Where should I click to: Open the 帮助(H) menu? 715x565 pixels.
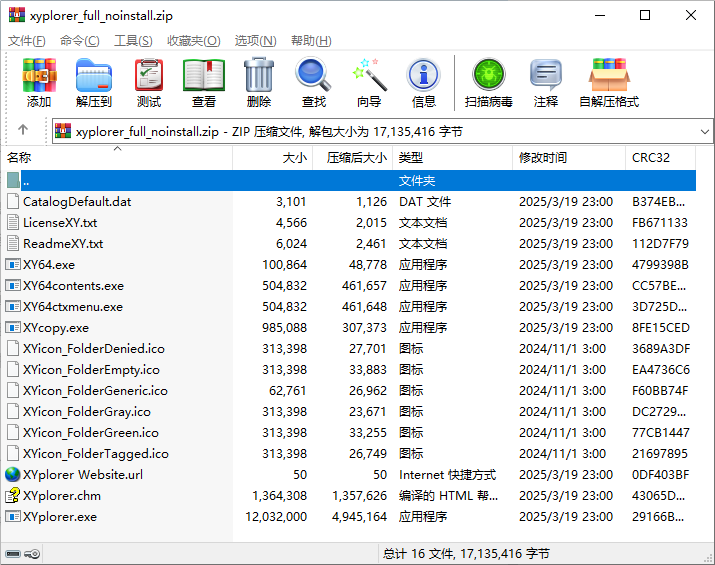[x=311, y=41]
